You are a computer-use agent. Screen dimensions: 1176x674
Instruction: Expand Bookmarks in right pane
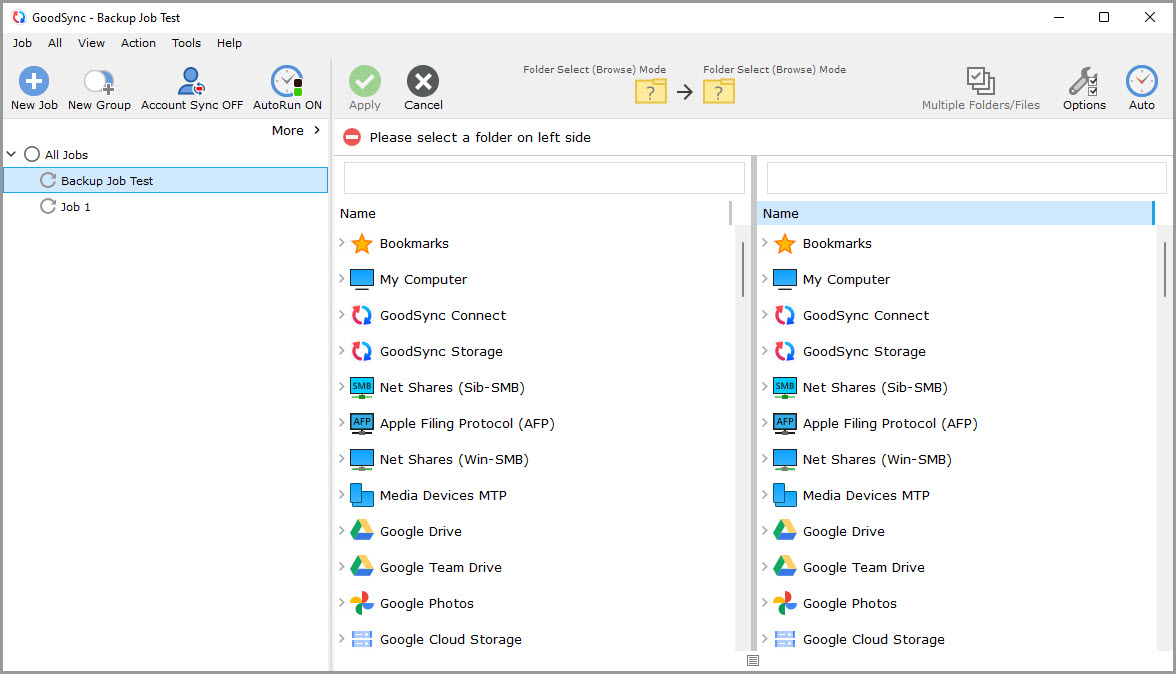click(764, 243)
